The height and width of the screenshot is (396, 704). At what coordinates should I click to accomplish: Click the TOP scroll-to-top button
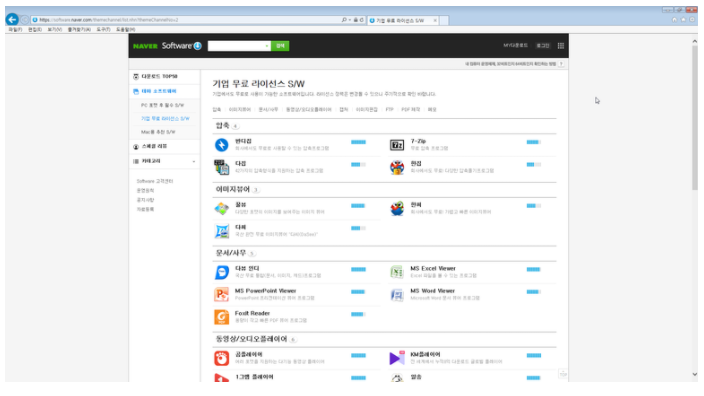(563, 374)
